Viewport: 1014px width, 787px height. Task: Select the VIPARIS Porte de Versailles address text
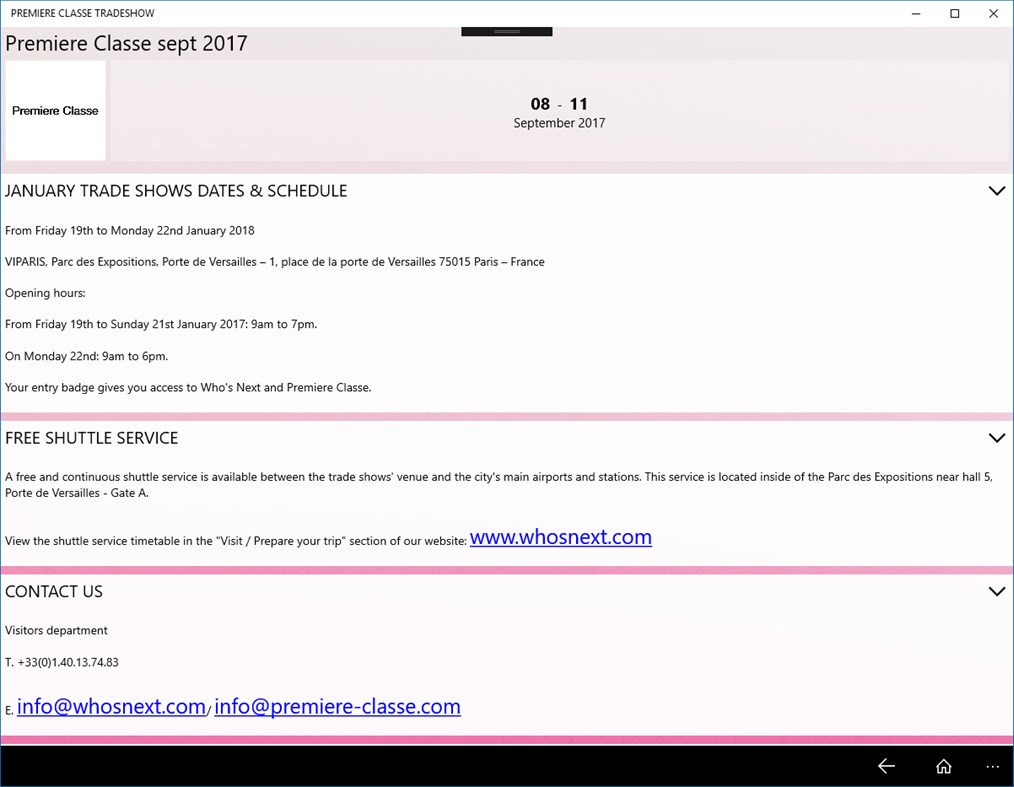[x=274, y=261]
